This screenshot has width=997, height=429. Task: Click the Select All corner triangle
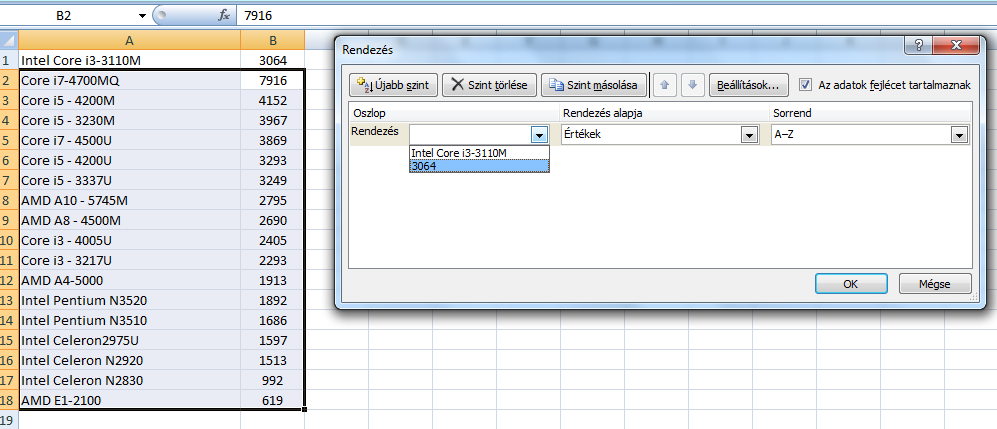point(9,41)
